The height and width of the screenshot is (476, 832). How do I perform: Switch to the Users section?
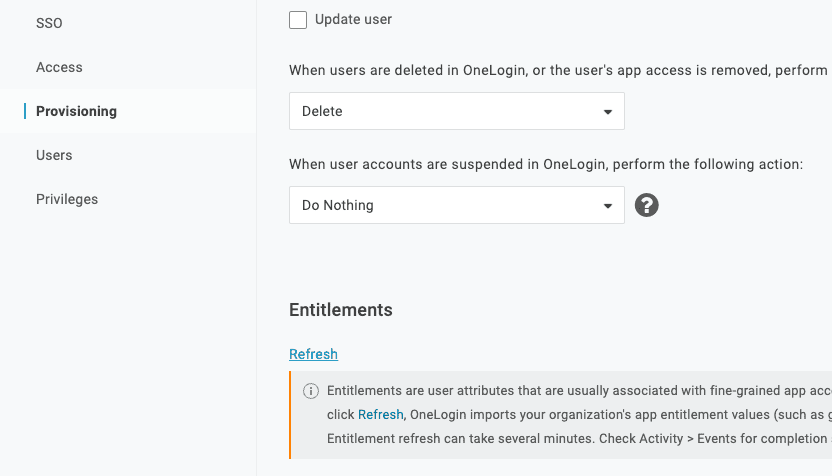click(54, 155)
